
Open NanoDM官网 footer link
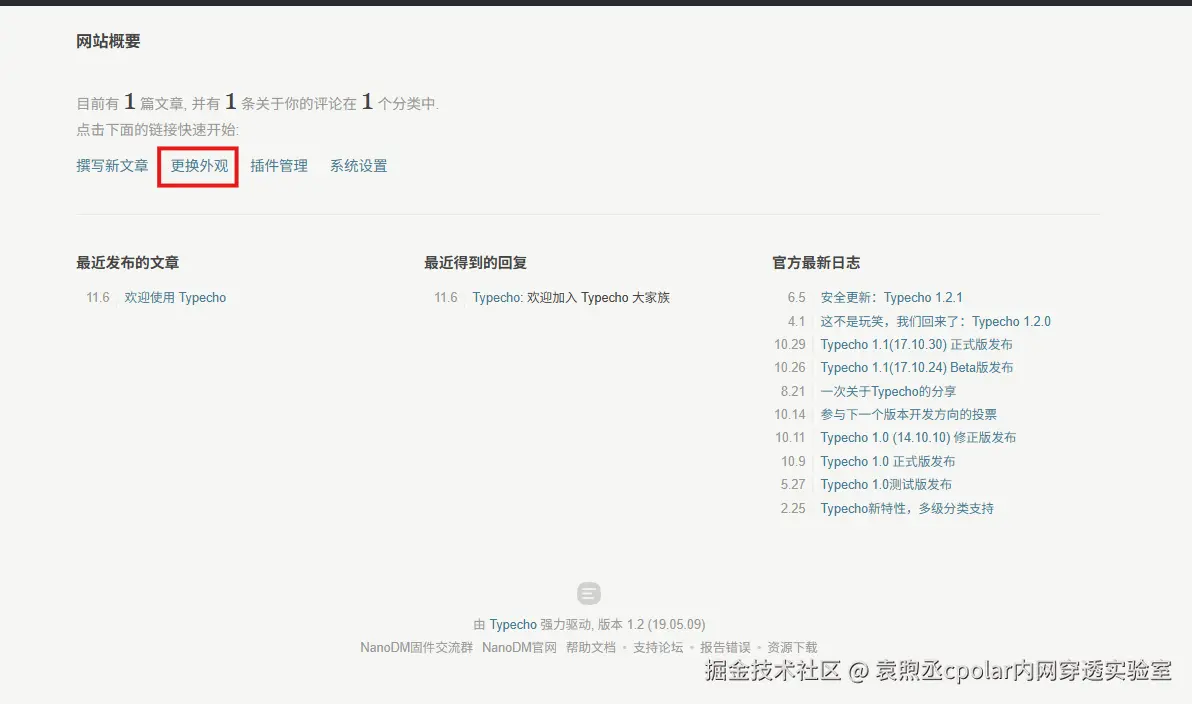pos(519,648)
